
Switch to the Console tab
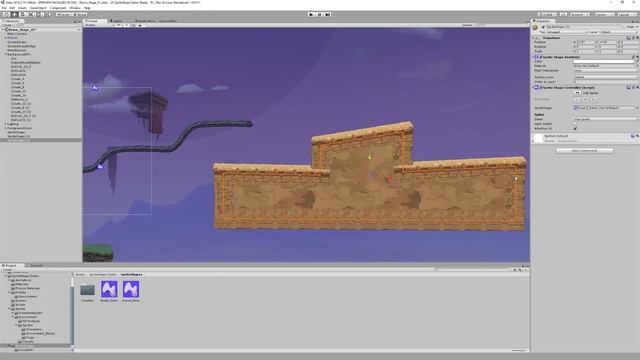pos(36,266)
